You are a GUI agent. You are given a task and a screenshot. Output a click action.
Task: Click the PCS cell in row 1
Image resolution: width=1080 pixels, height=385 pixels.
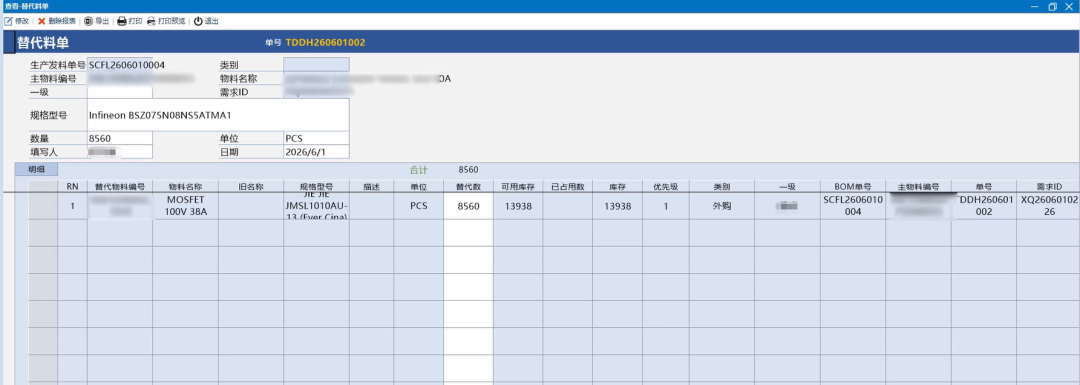coord(419,206)
